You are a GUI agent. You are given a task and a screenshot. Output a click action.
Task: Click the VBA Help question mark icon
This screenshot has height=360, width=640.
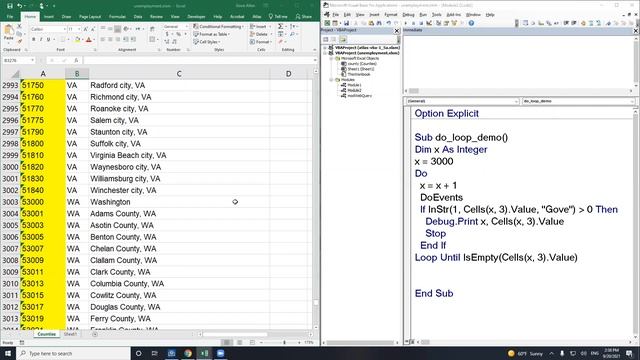[471, 23]
